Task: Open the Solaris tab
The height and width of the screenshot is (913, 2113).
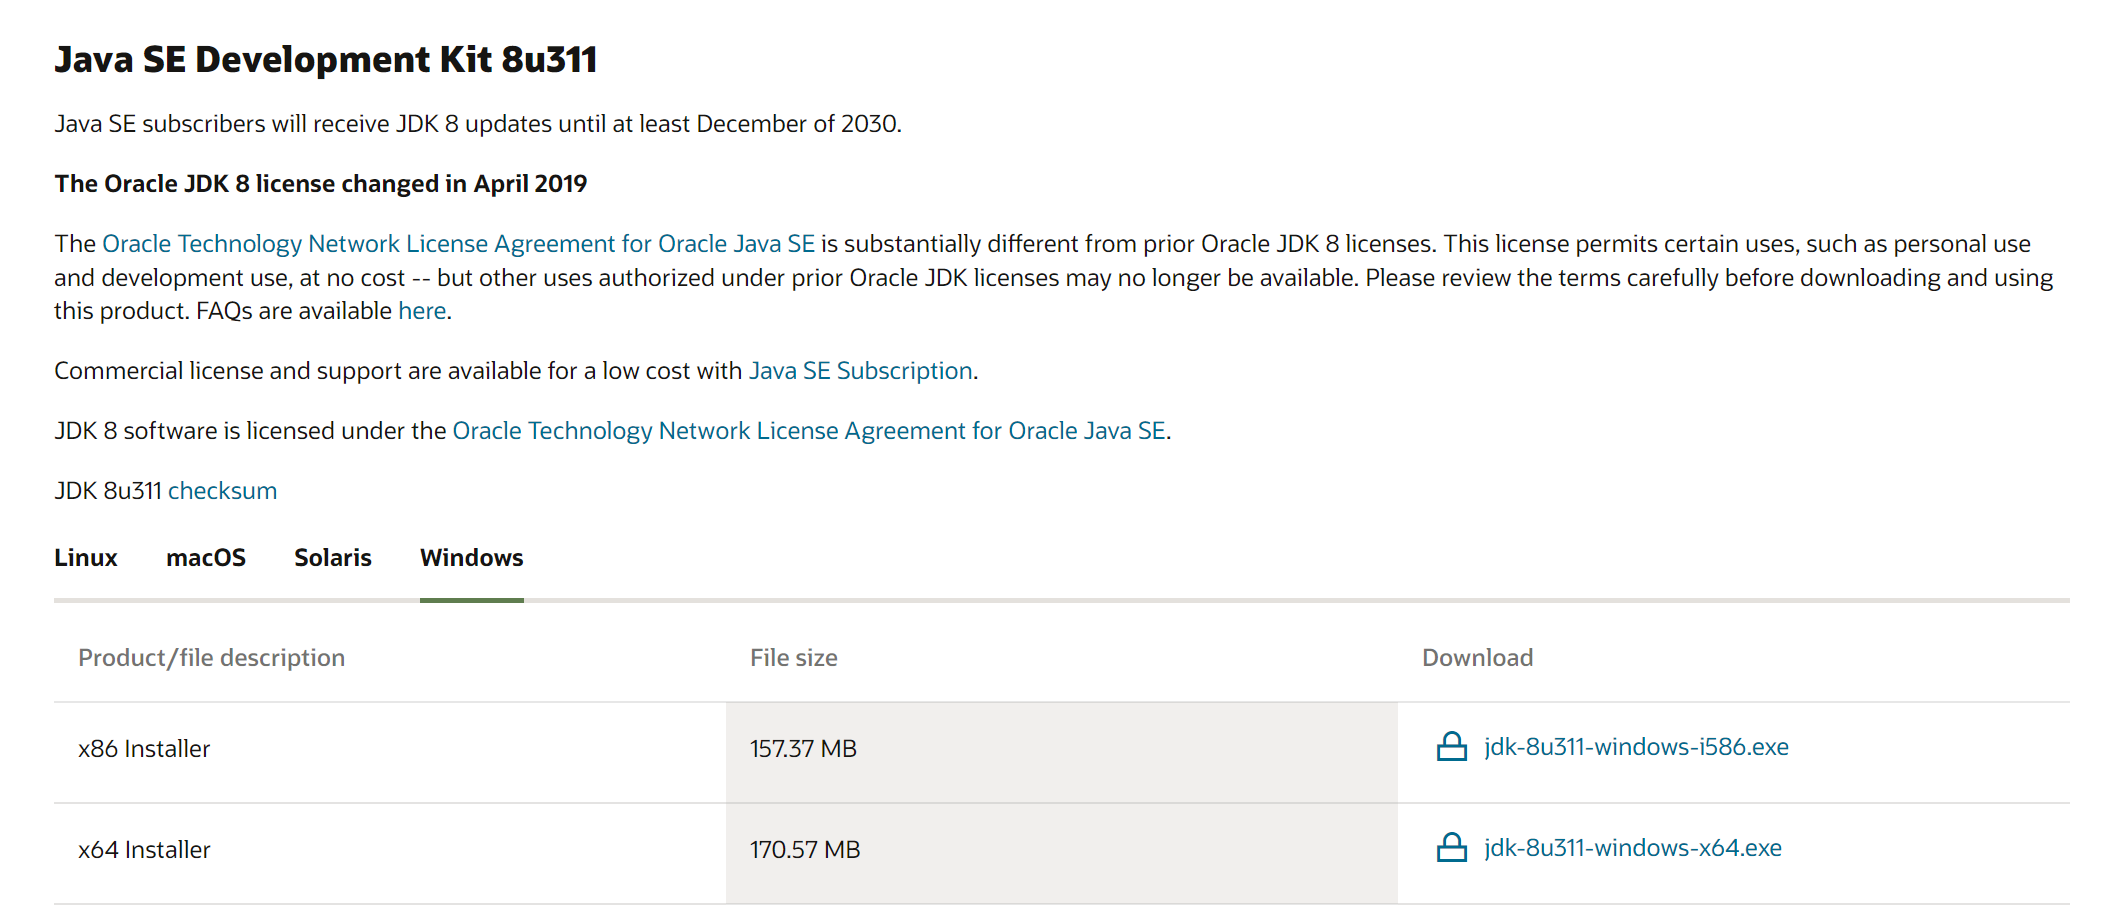Action: 333,558
